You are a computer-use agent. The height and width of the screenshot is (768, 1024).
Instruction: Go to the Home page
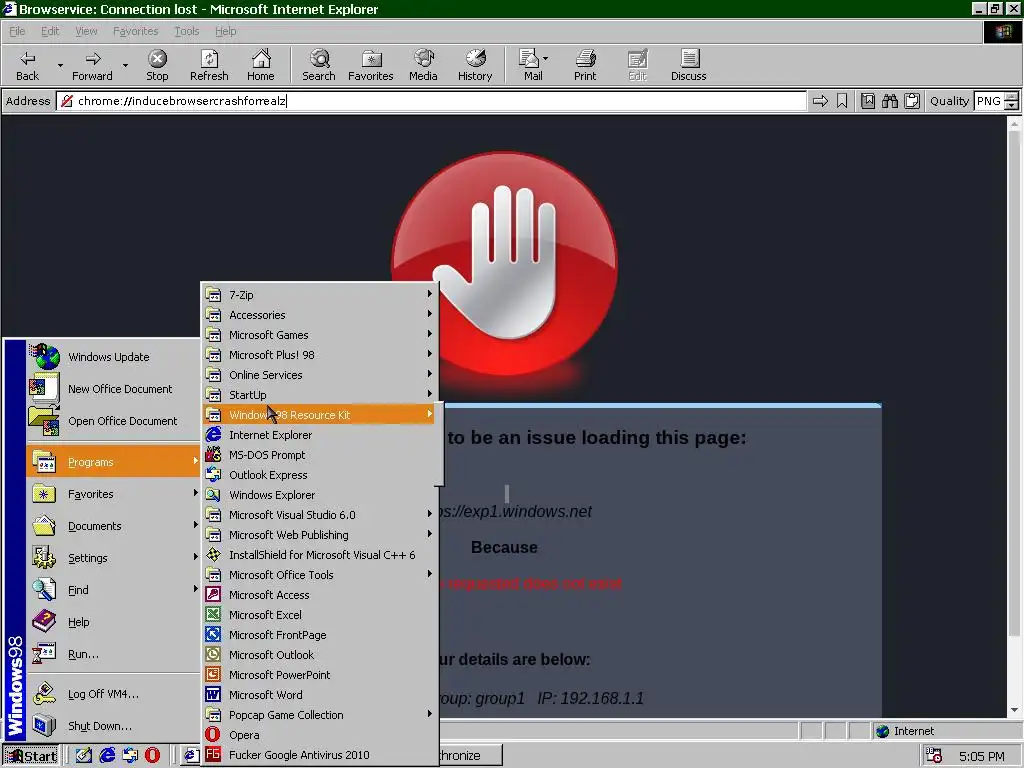(261, 65)
